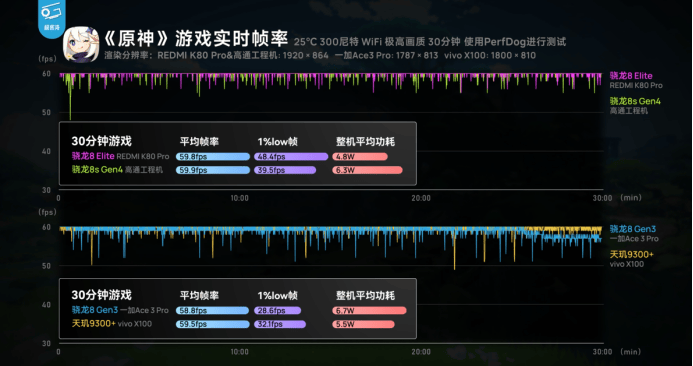Click the title 《原神》游戏实时帧率
Screen dimensions: 693x366
pyautogui.click(x=196, y=39)
